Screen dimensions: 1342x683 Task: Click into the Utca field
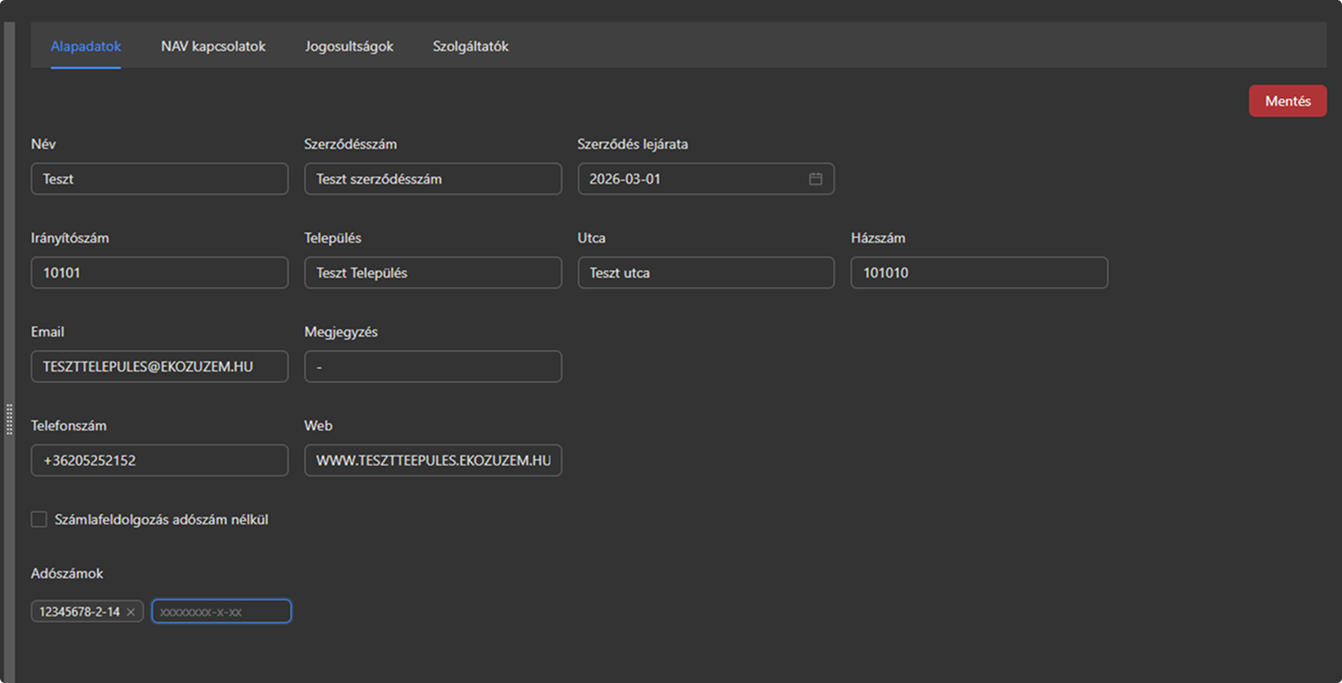[705, 273]
